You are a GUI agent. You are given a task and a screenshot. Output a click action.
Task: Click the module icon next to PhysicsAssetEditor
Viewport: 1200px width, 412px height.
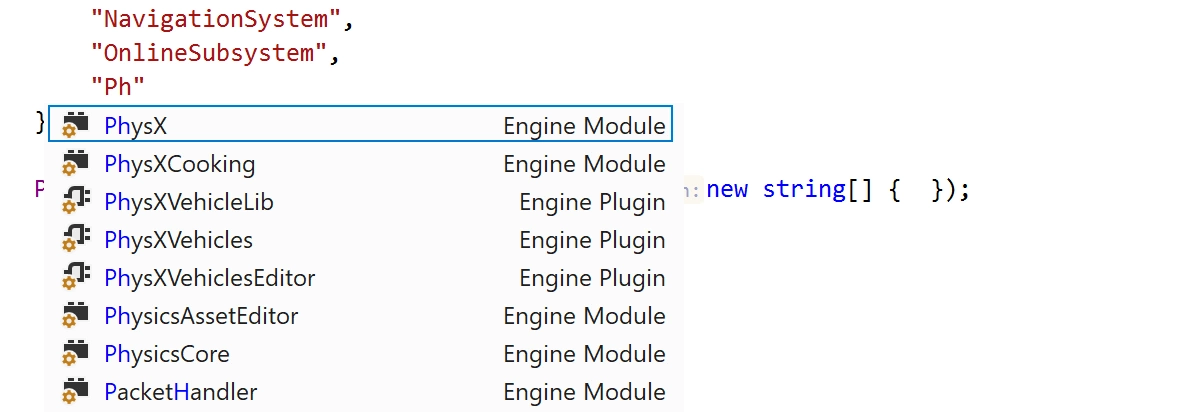(x=76, y=315)
